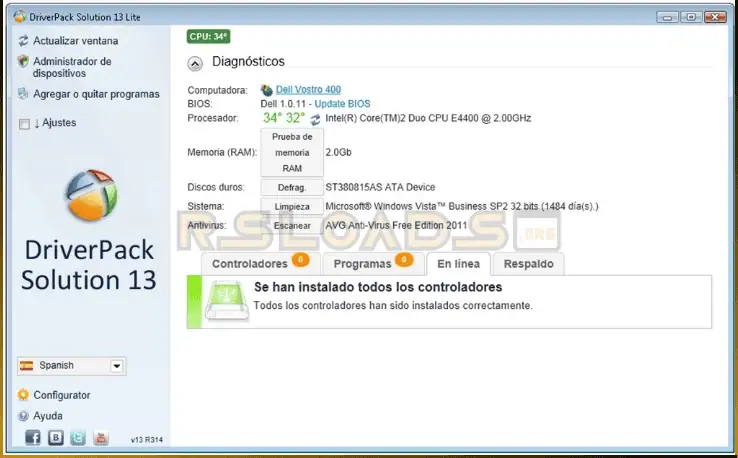The height and width of the screenshot is (458, 738).
Task: Minimize the DriverPack window
Action: [667, 17]
